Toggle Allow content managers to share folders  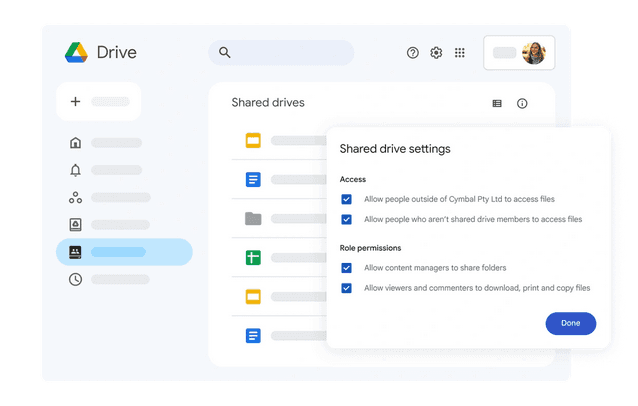346,268
